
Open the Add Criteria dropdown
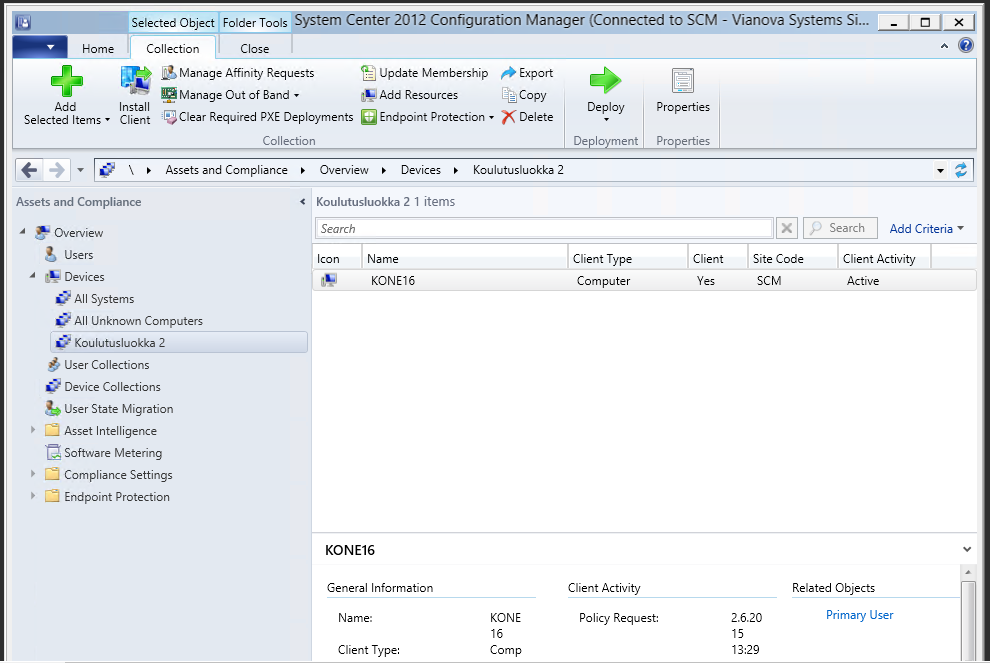[926, 229]
